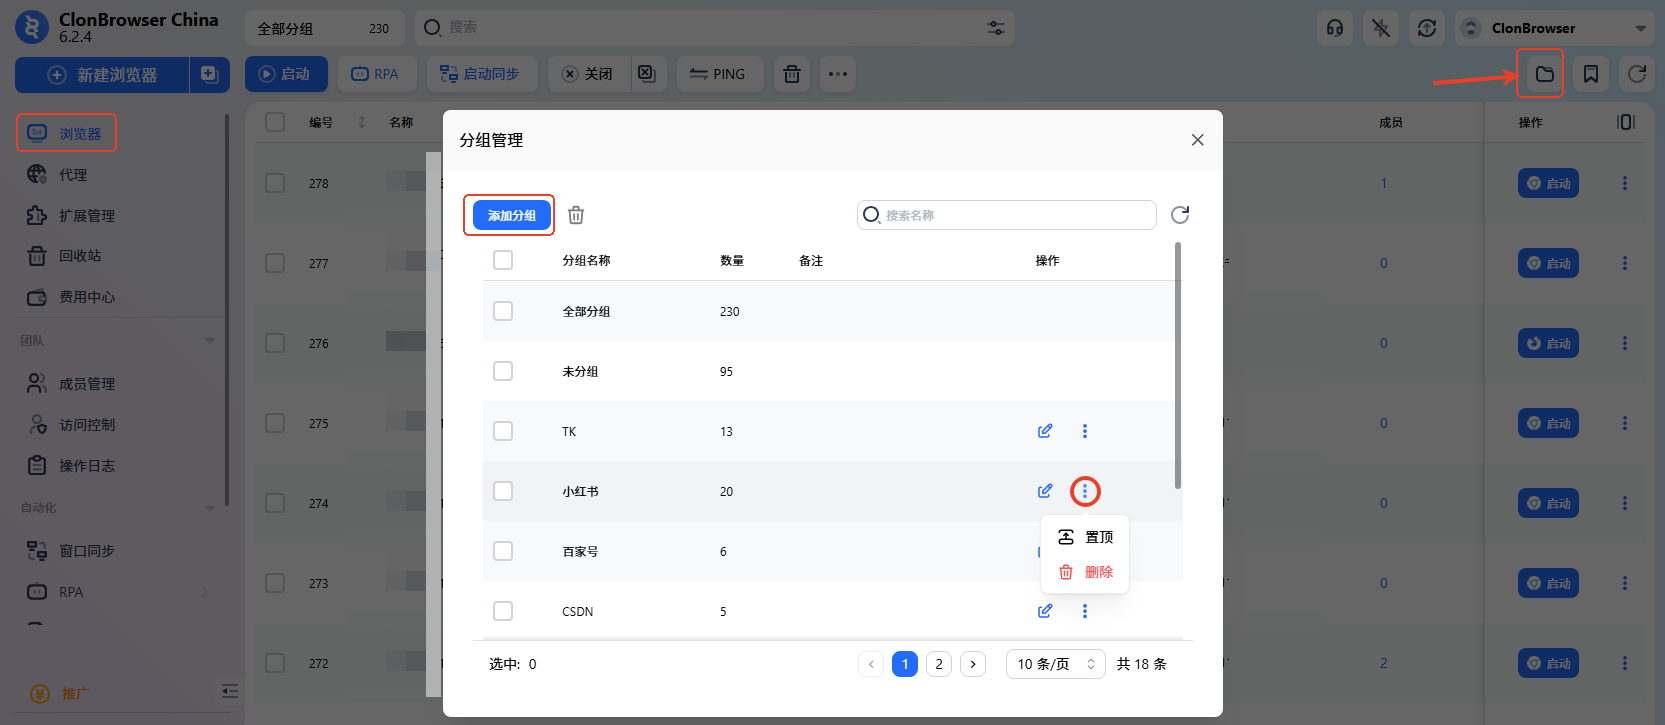
Task: Click the 启动同步 toolbar button
Action: (482, 74)
